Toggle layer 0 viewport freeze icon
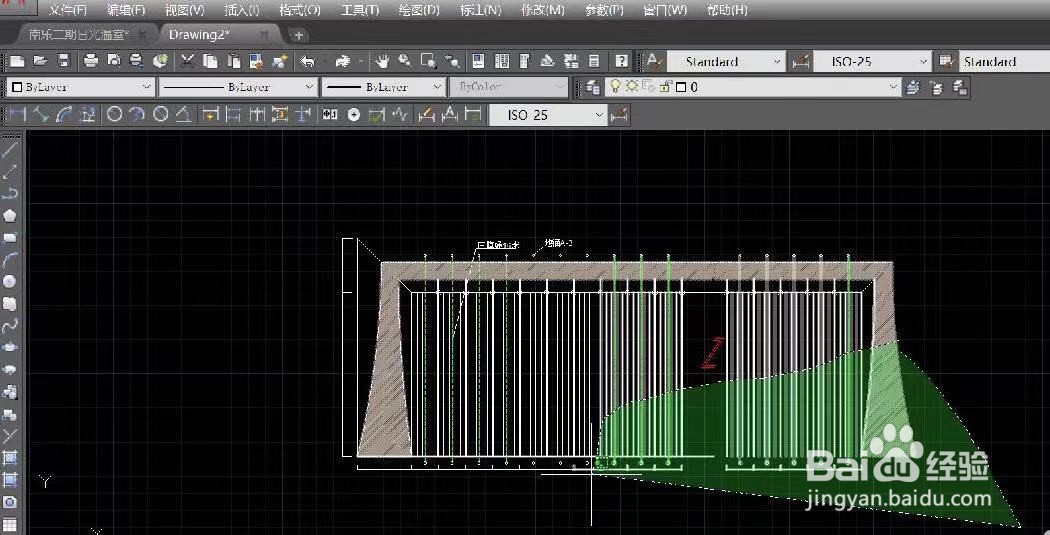 pos(648,87)
